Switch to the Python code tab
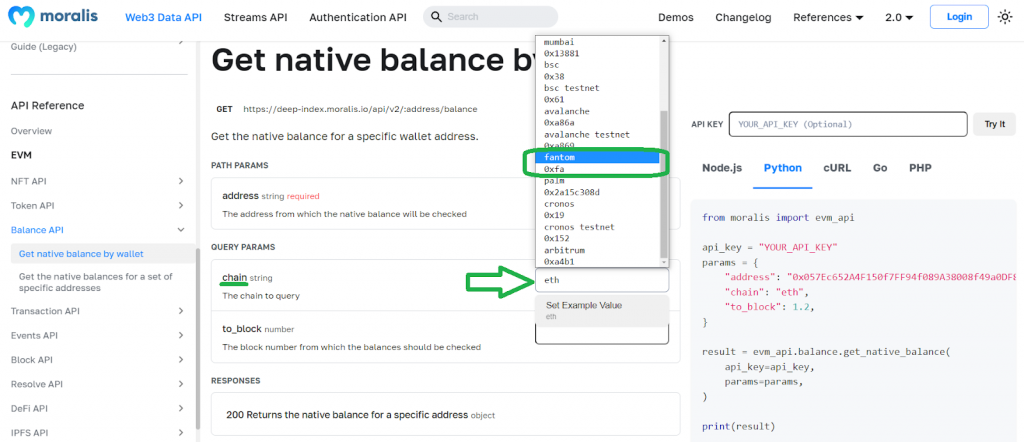Screen dimensions: 1024x442 (x=782, y=168)
